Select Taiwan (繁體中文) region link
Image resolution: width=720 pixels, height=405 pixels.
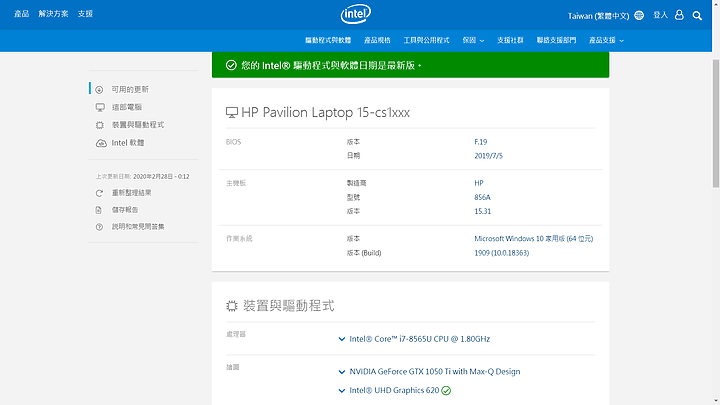[x=598, y=16]
